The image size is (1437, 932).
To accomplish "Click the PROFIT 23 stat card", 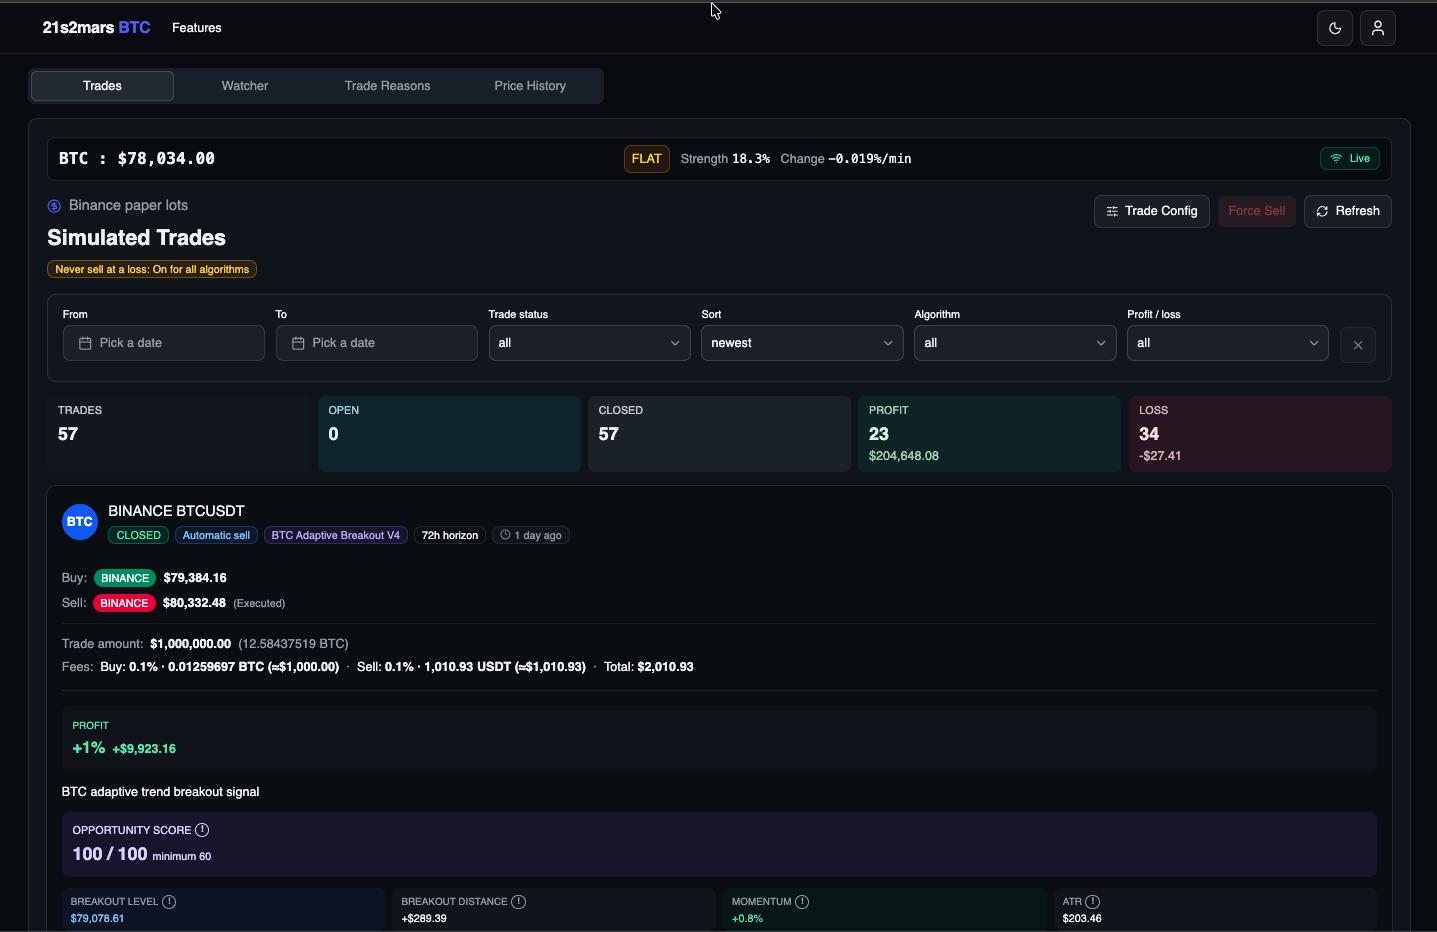I will click(x=989, y=434).
